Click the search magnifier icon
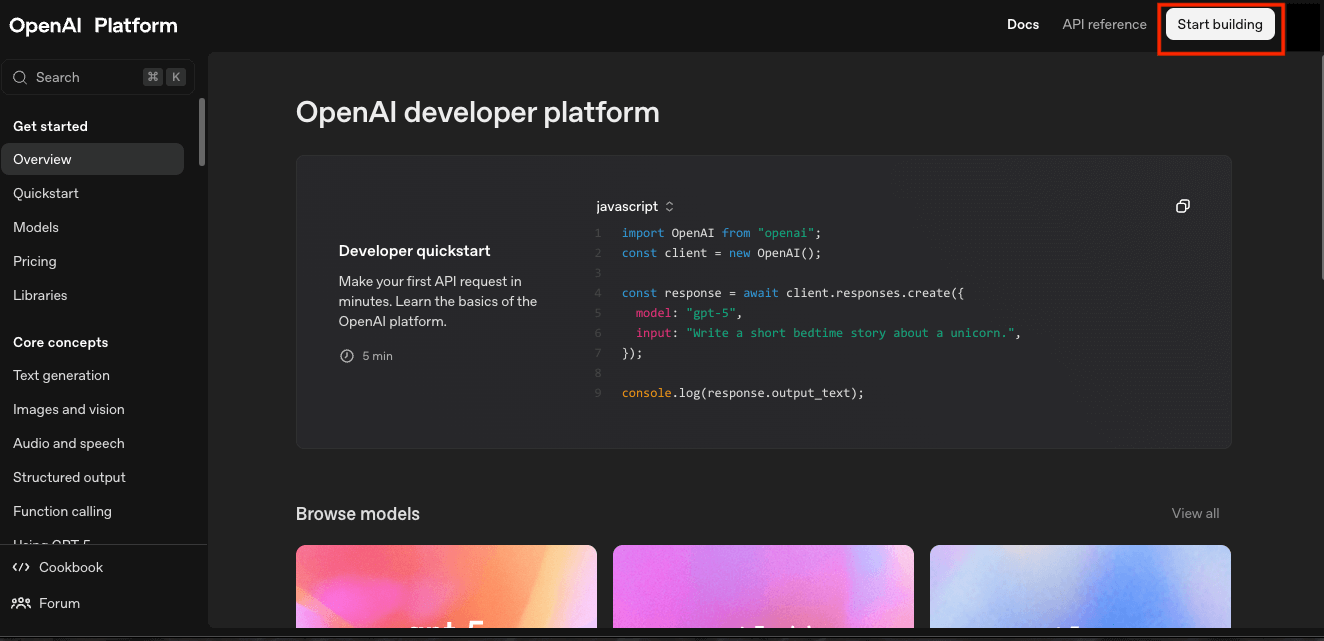 [x=20, y=77]
